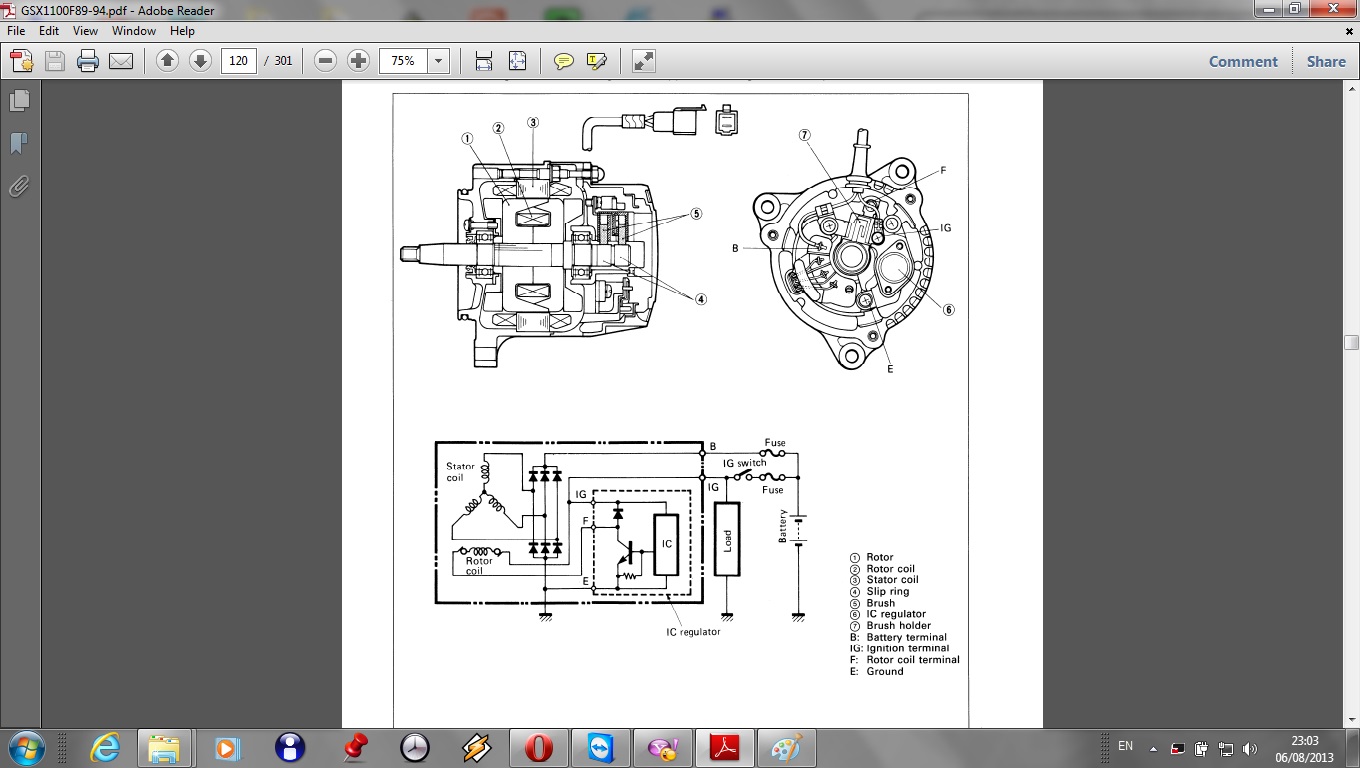Screen dimensions: 1360x768
Task: Open the View menu
Action: click(85, 31)
